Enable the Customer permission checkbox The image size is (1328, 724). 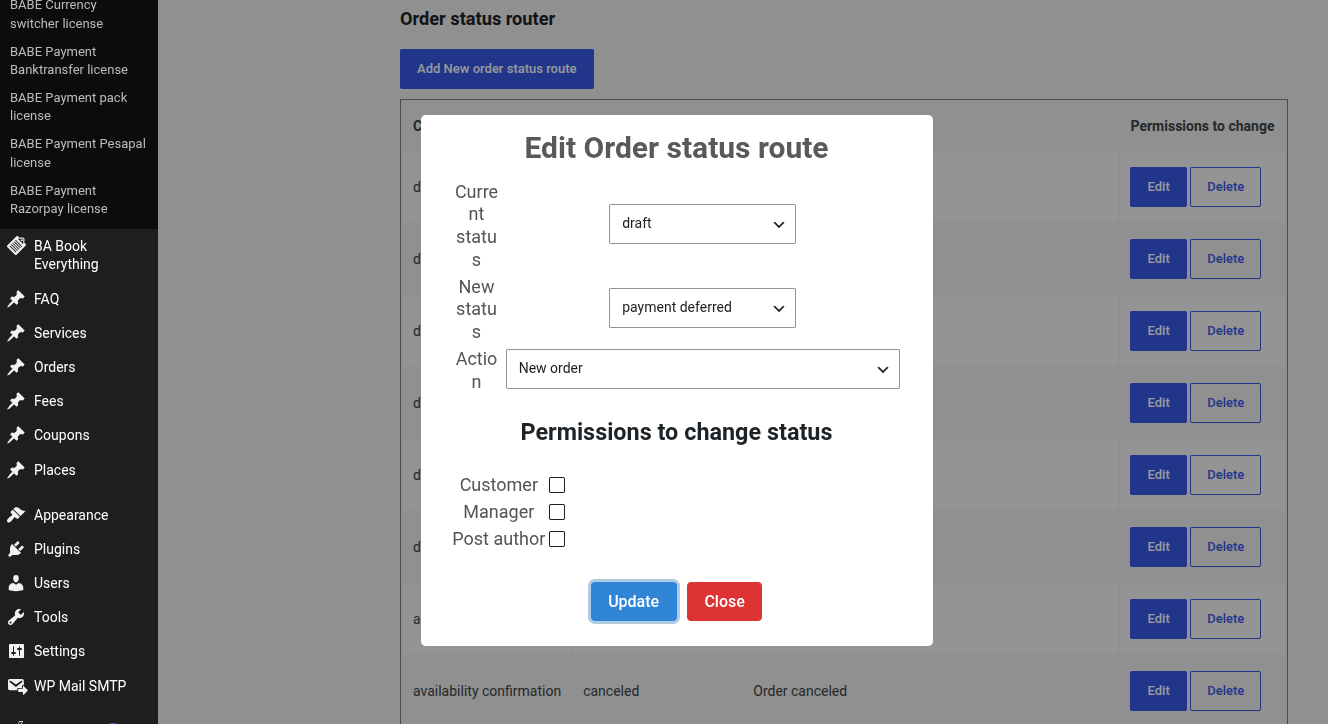[557, 485]
